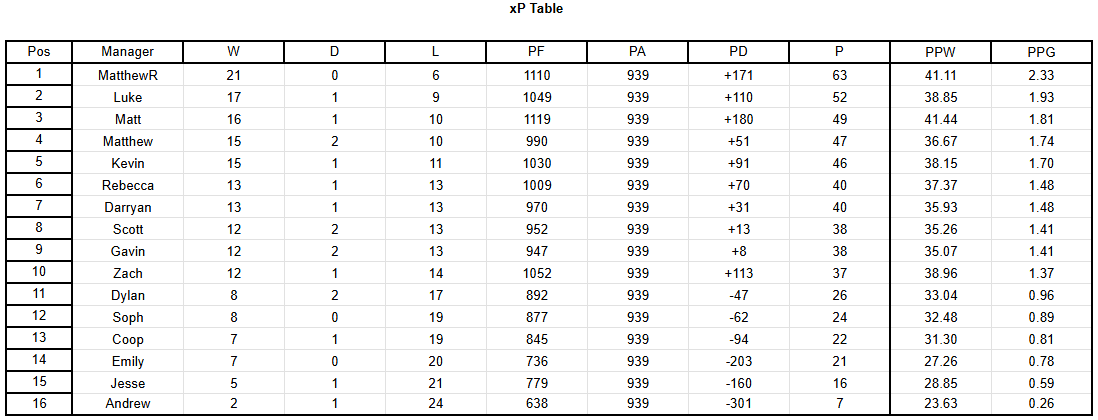Click Andrew's points cell showing 7
The height and width of the screenshot is (420, 1098).
click(839, 404)
